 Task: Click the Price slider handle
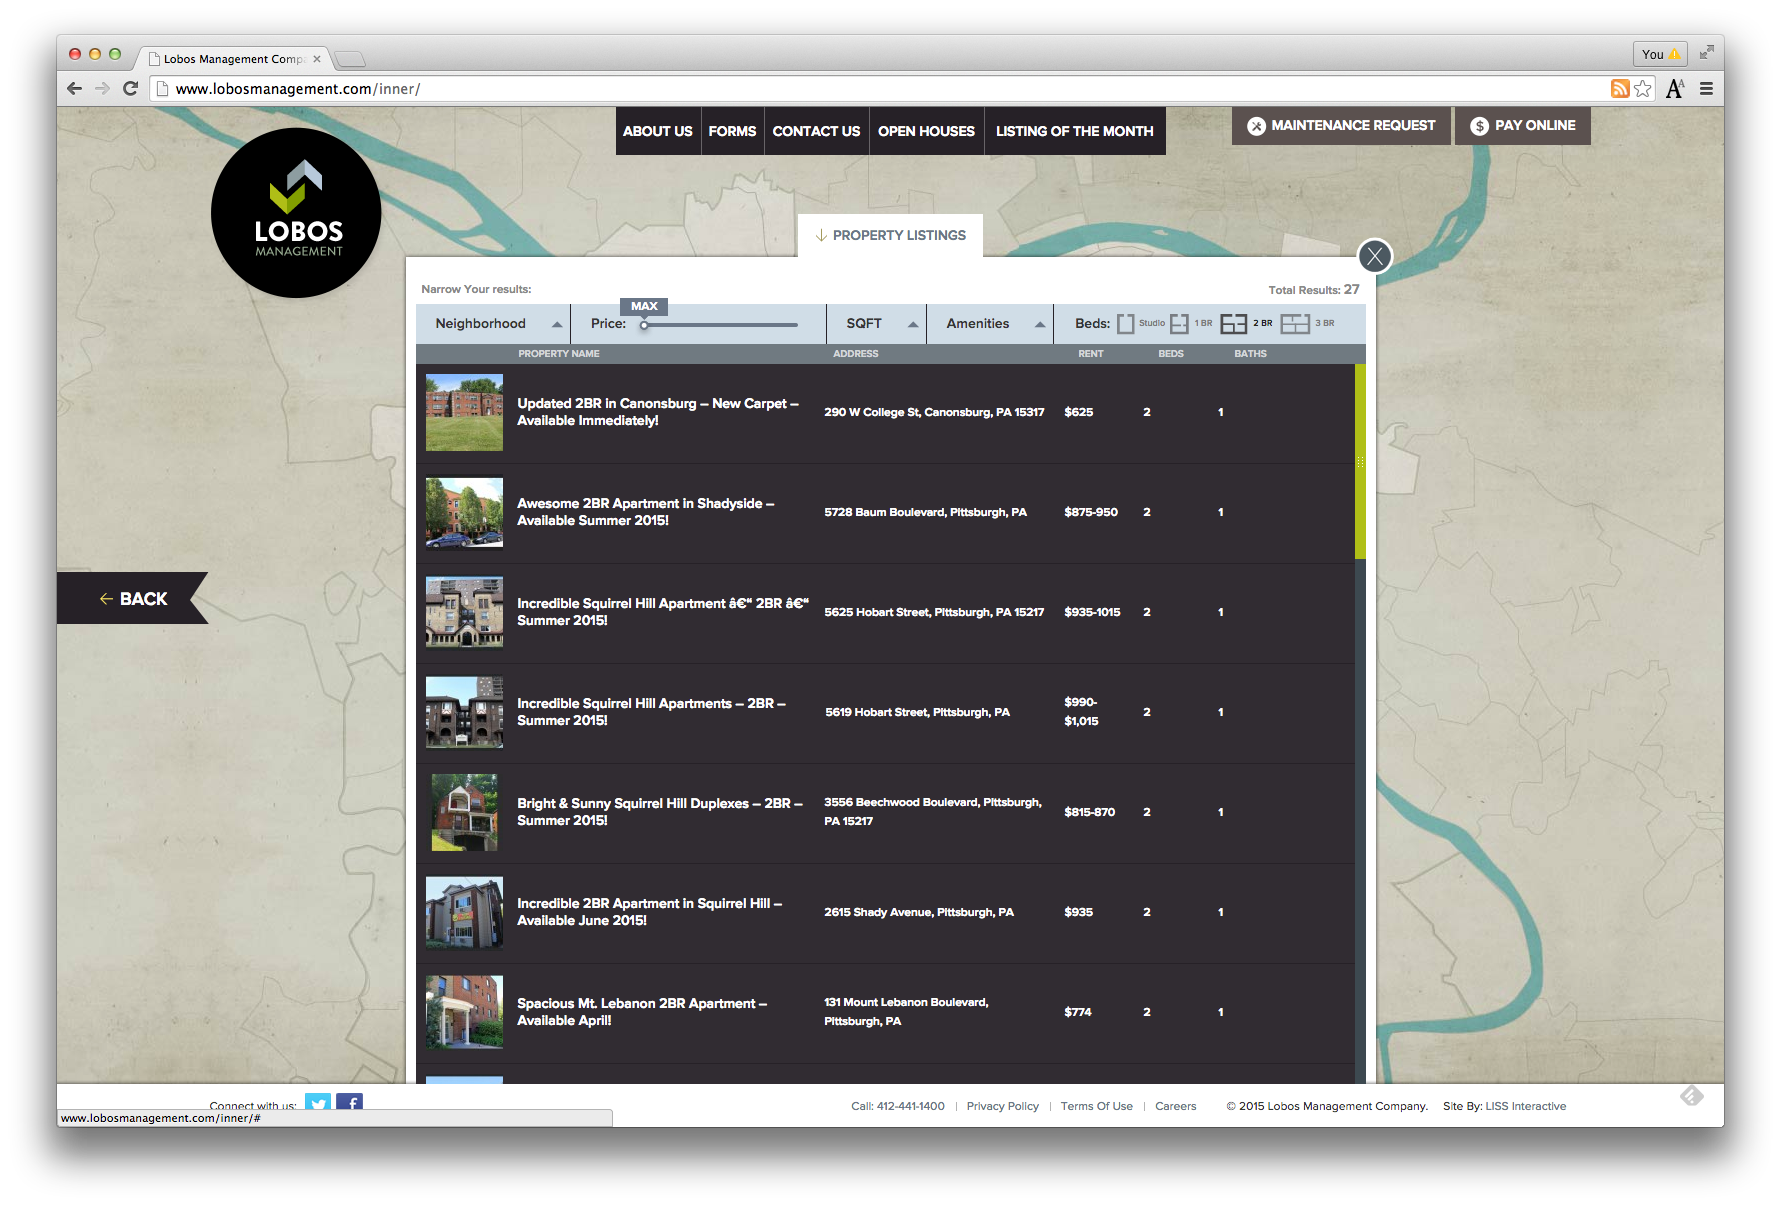pos(644,325)
